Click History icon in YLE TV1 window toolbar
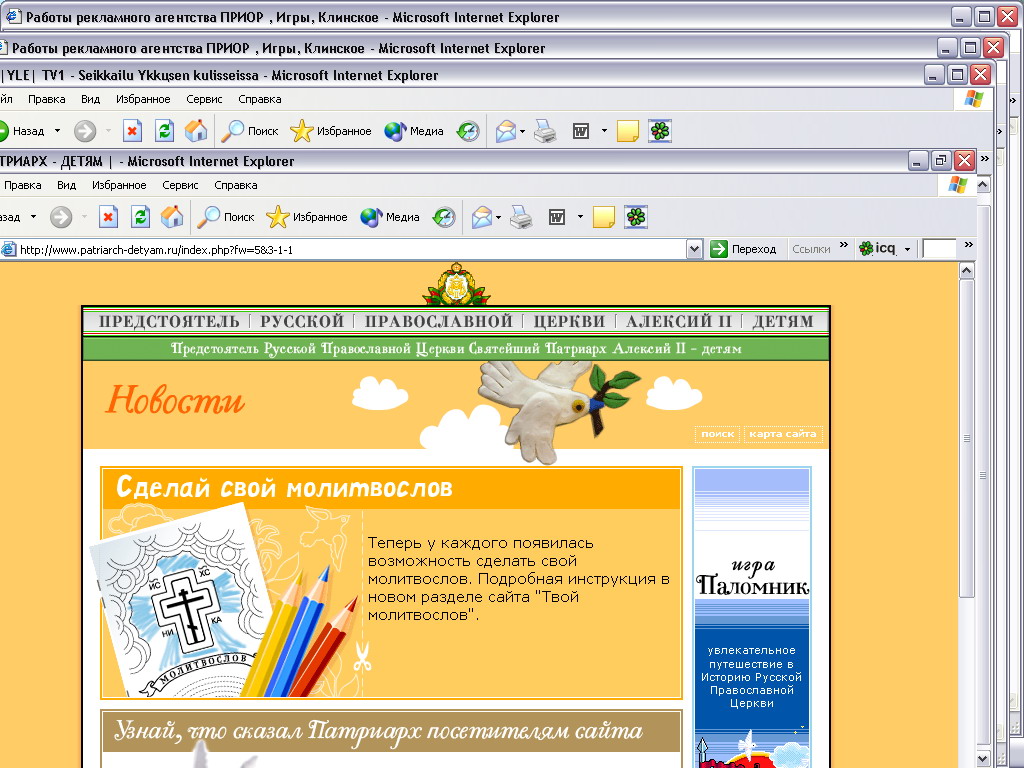Screen dimensions: 1024x768 click(468, 131)
